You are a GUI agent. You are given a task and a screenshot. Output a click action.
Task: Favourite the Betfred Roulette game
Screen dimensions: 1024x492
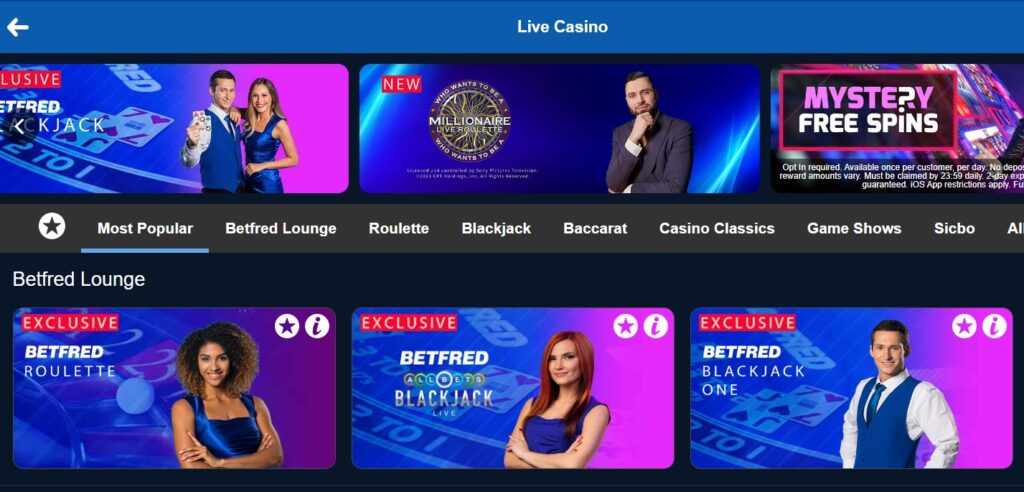tap(287, 325)
